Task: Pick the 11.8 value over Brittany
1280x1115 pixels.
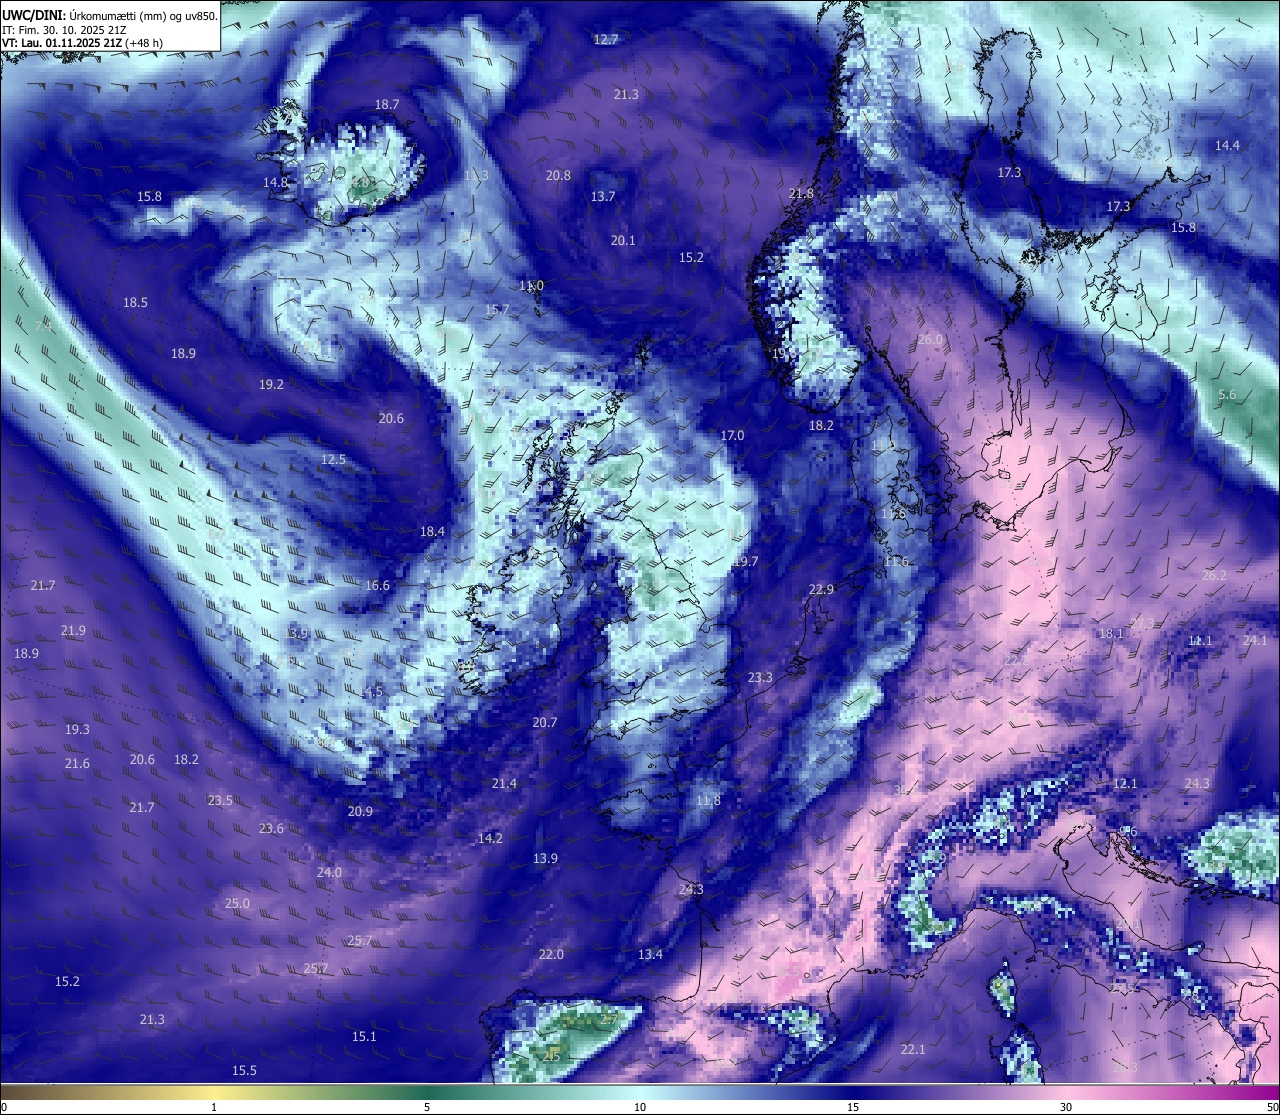Action: click(x=708, y=800)
